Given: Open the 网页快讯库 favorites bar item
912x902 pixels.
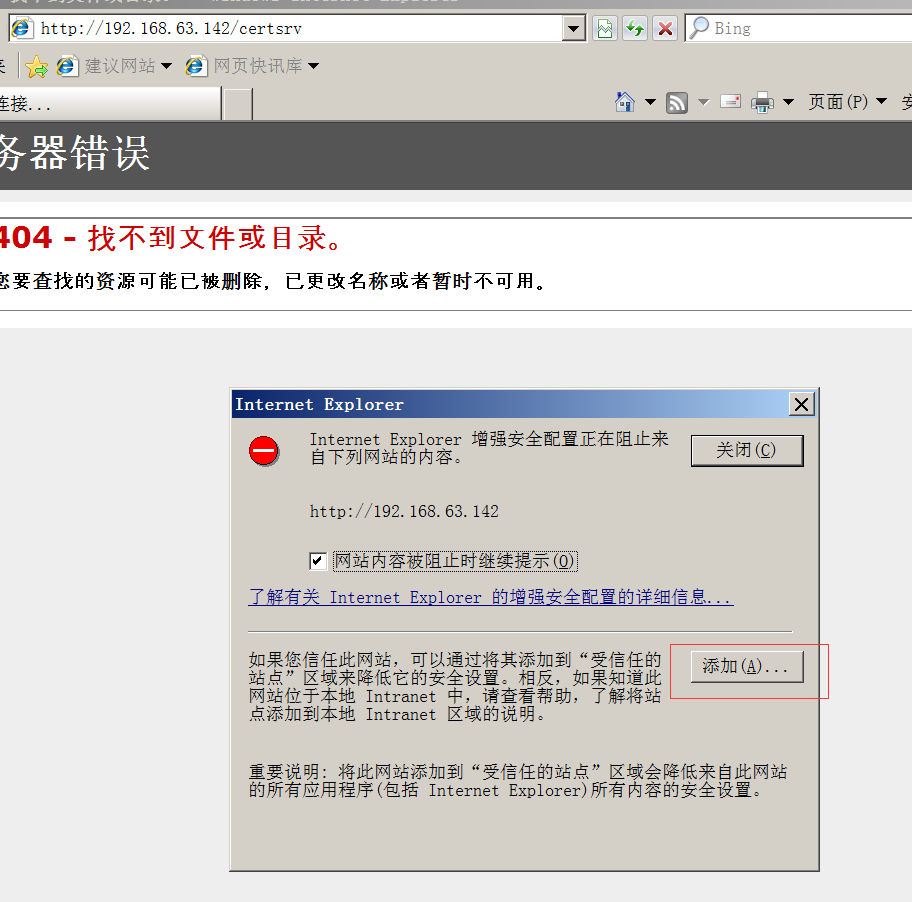Looking at the screenshot, I should point(252,66).
